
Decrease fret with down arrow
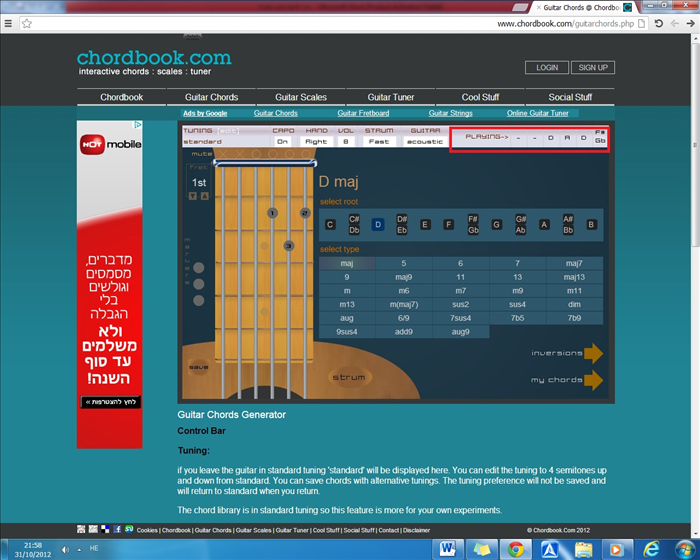click(193, 196)
